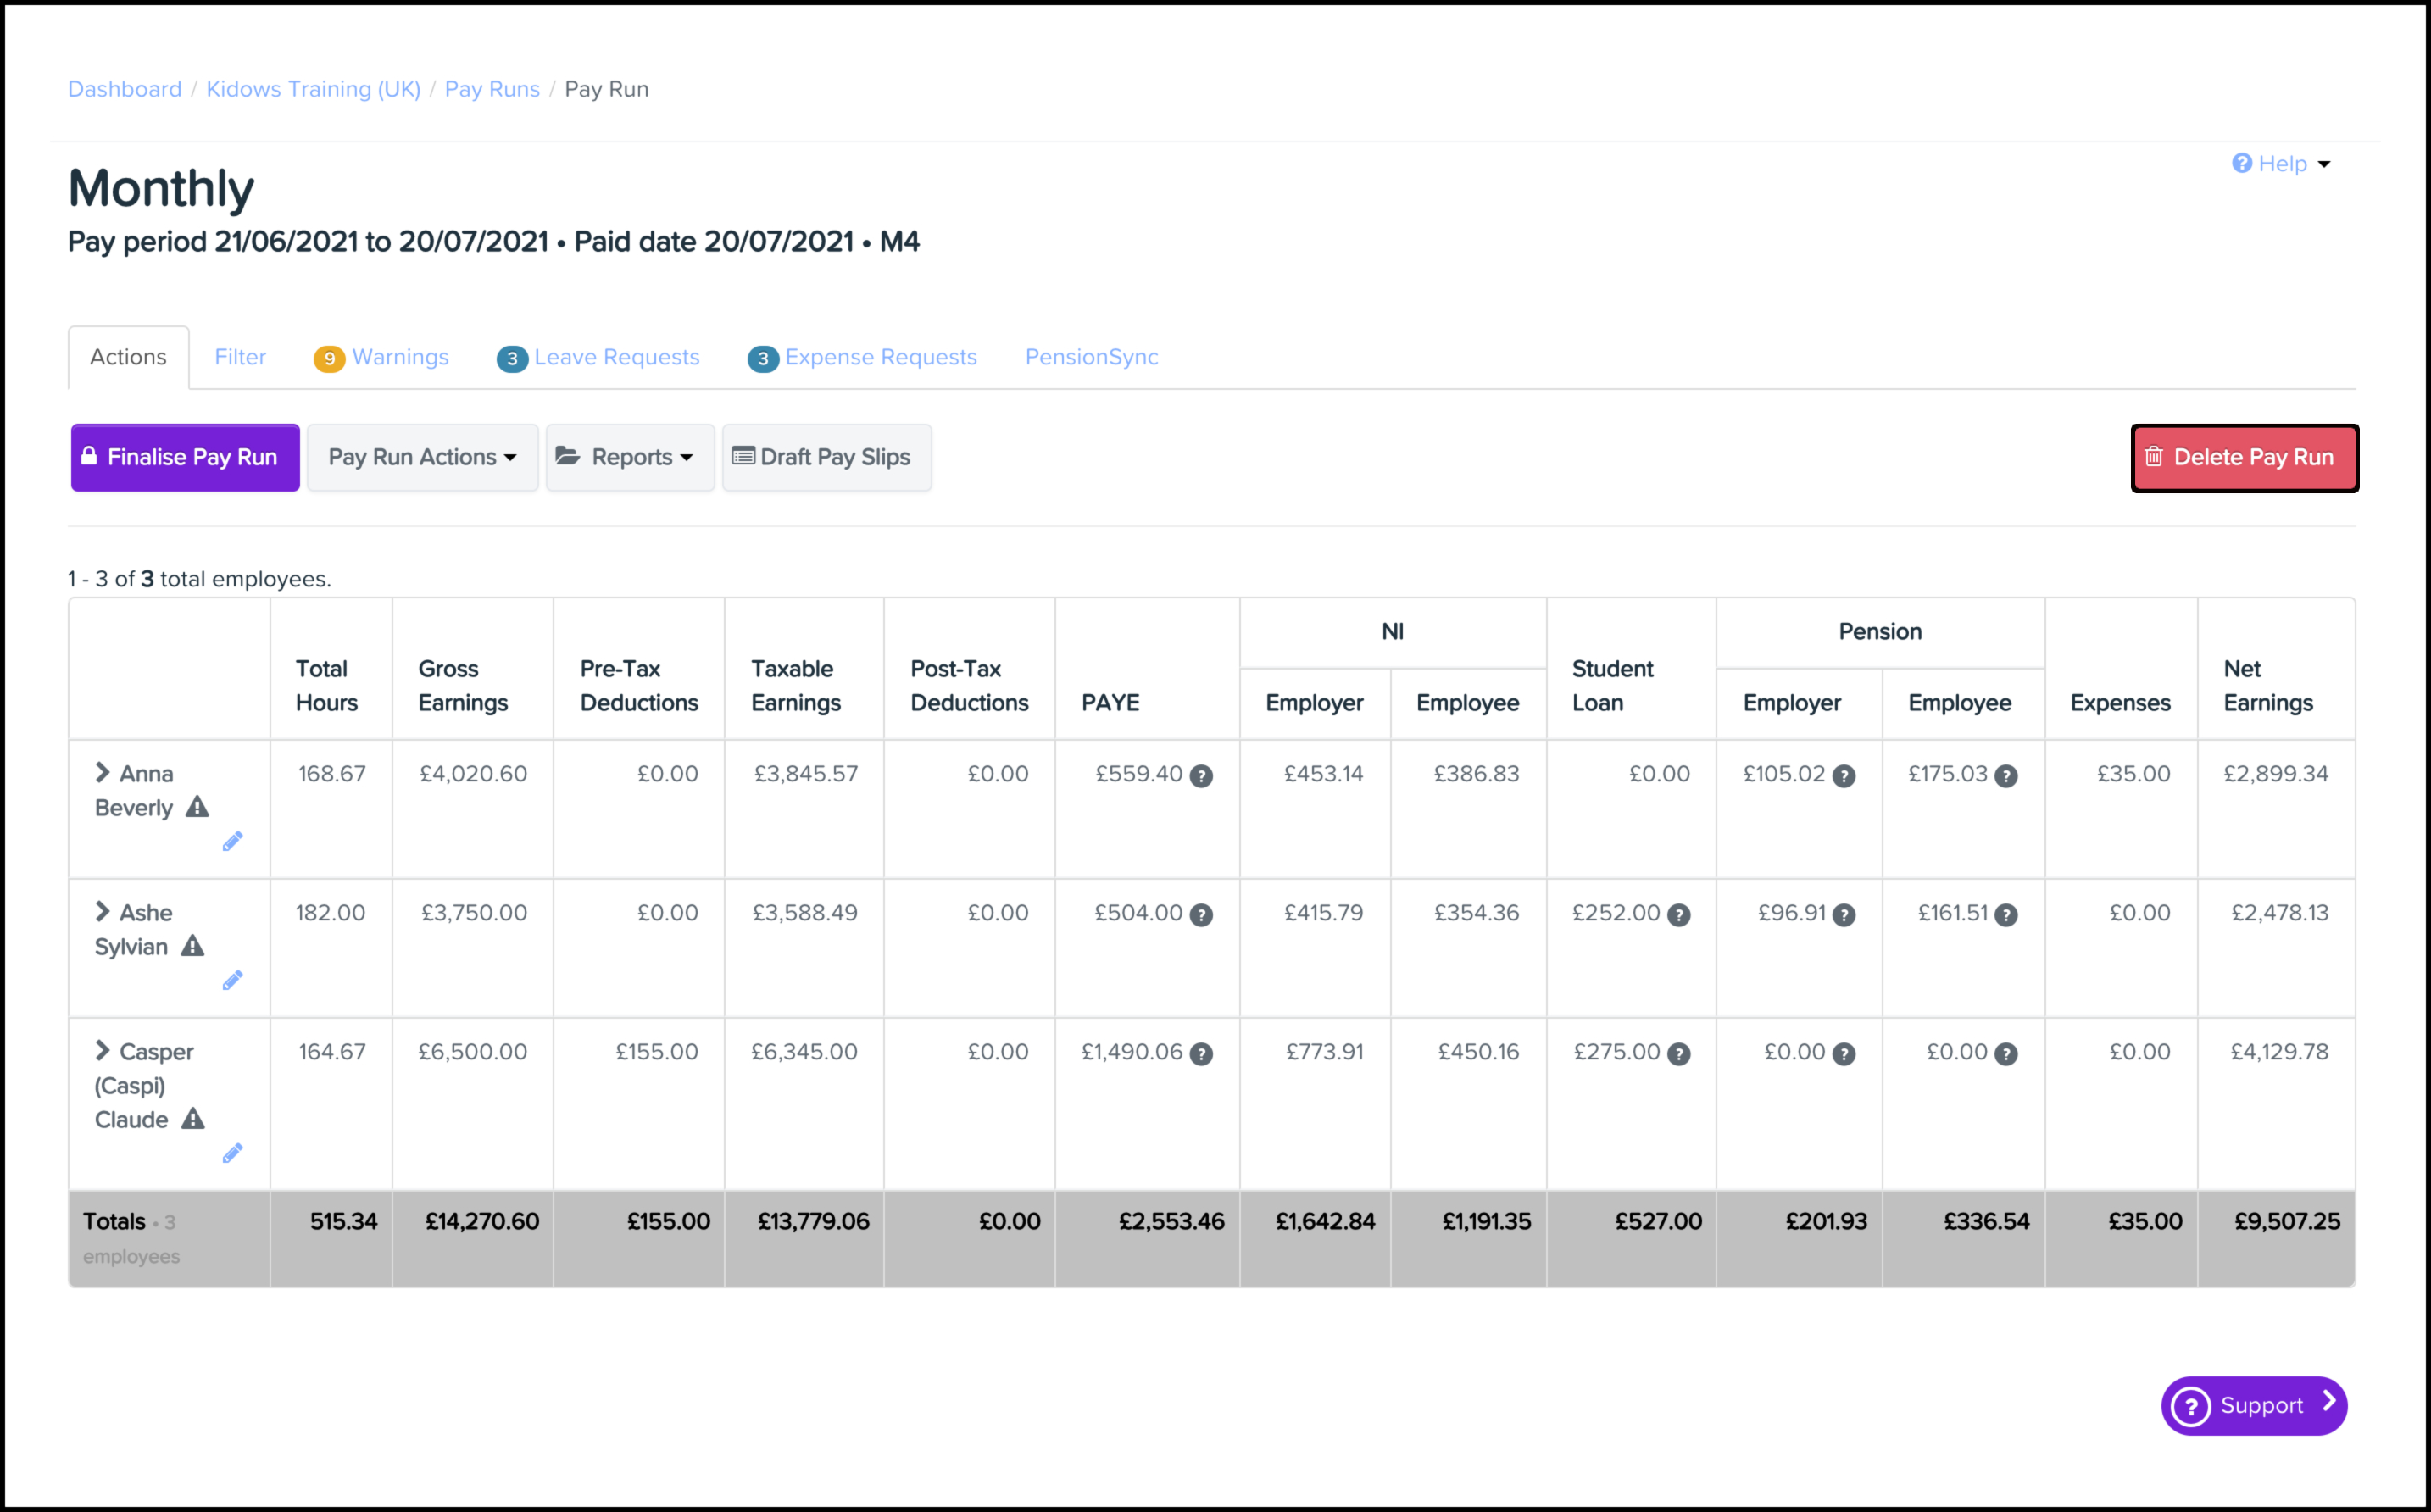Click PAYE help icon for Anna Beverly's £559.40
The image size is (2431, 1512).
click(1201, 776)
